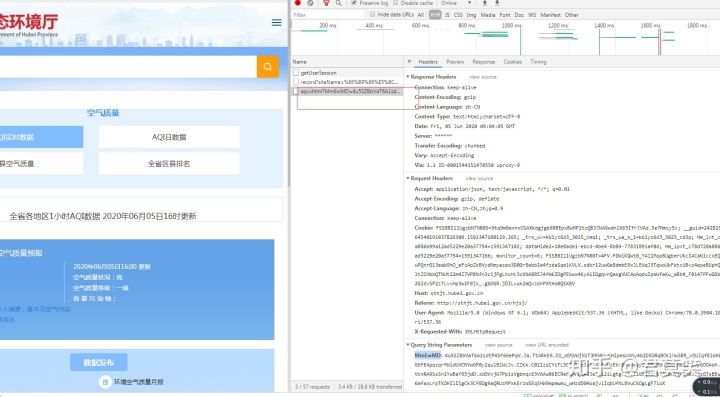Click the webpage search input box
This screenshot has height=397, width=720.
coord(128,67)
